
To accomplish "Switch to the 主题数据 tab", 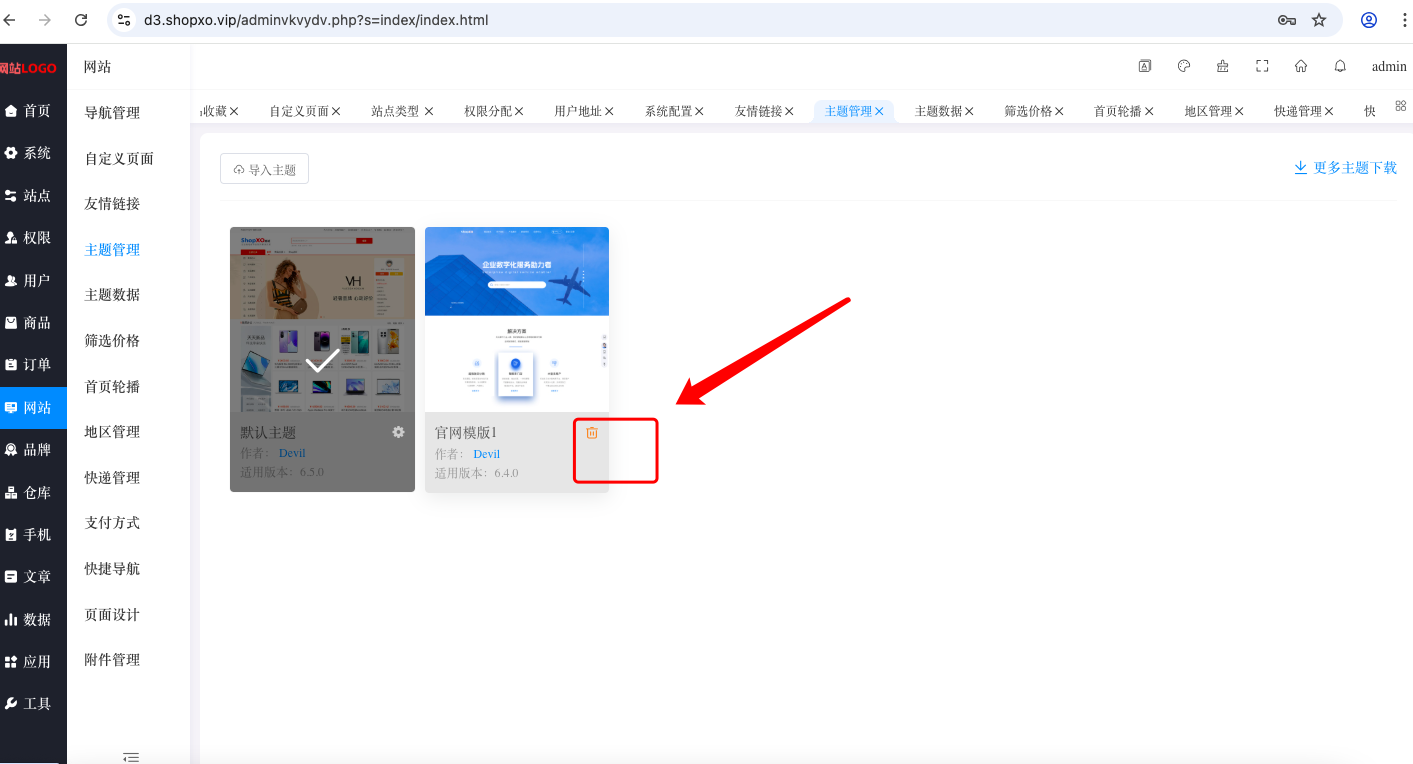I will click(938, 111).
